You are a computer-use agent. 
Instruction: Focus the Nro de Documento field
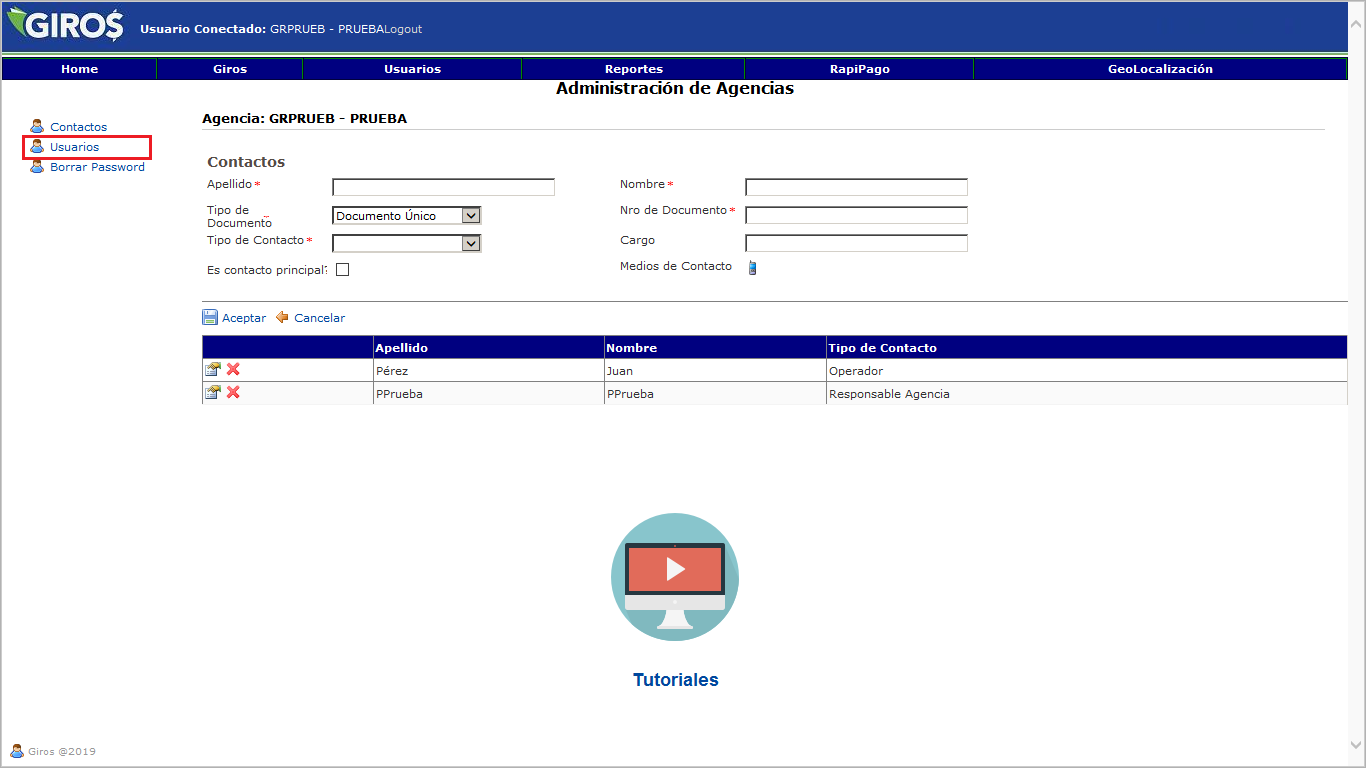pyautogui.click(x=856, y=215)
